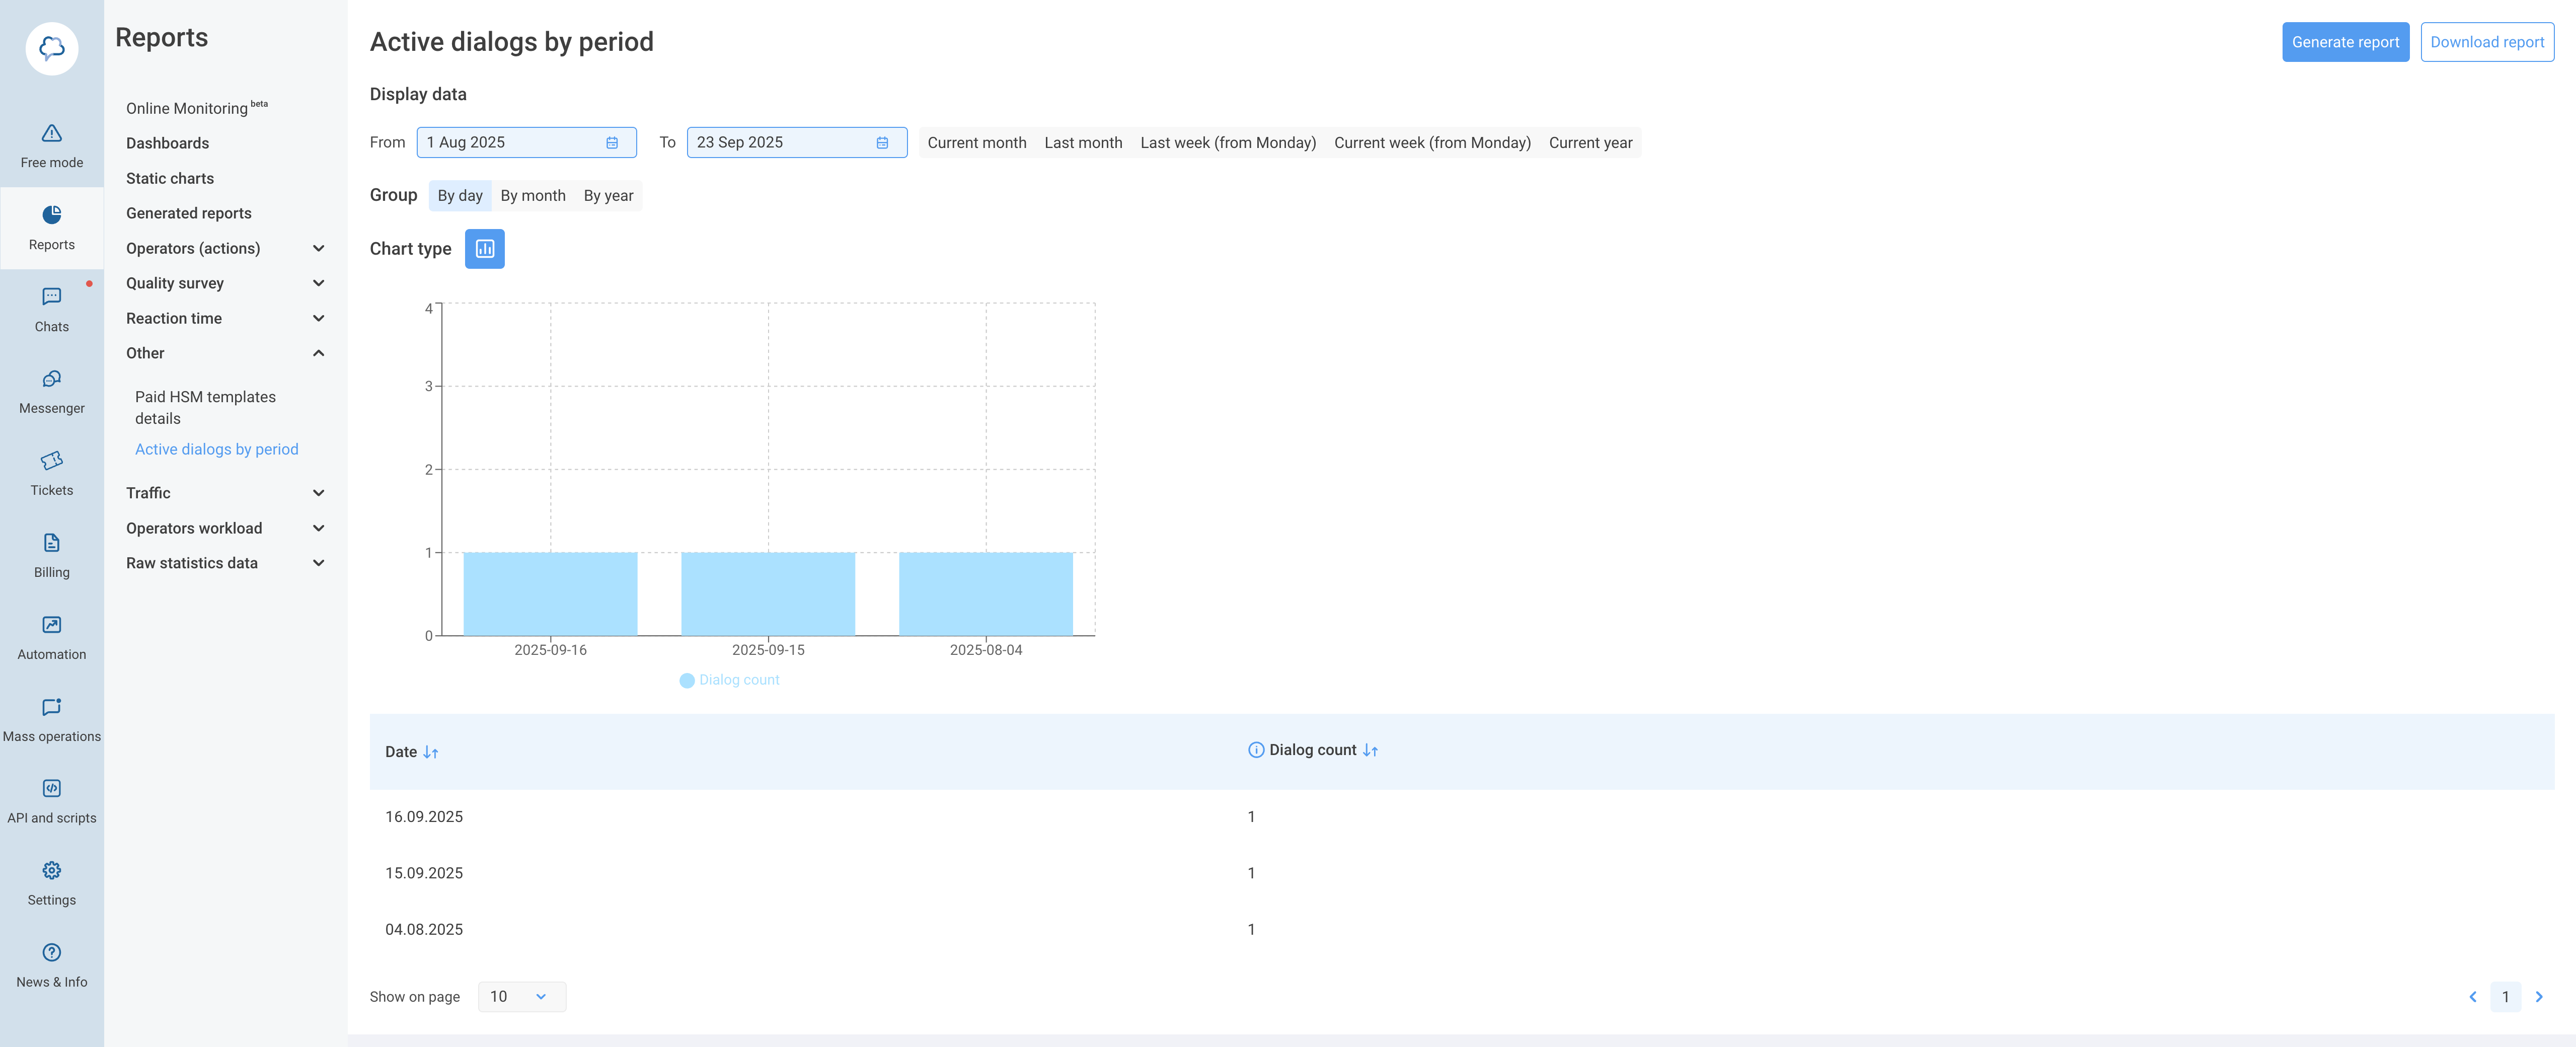Open Free mode warning icon
The width and height of the screenshot is (2576, 1047).
point(52,133)
